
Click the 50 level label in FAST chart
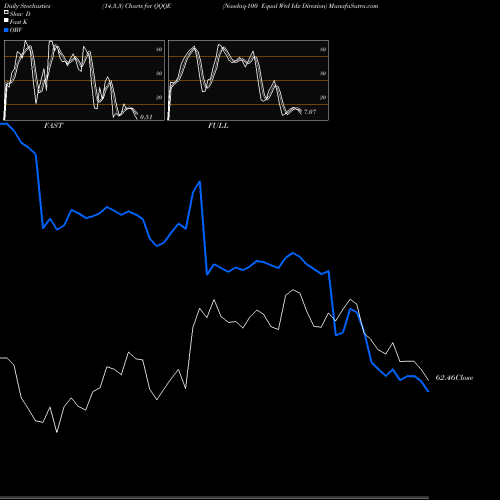tap(159, 73)
